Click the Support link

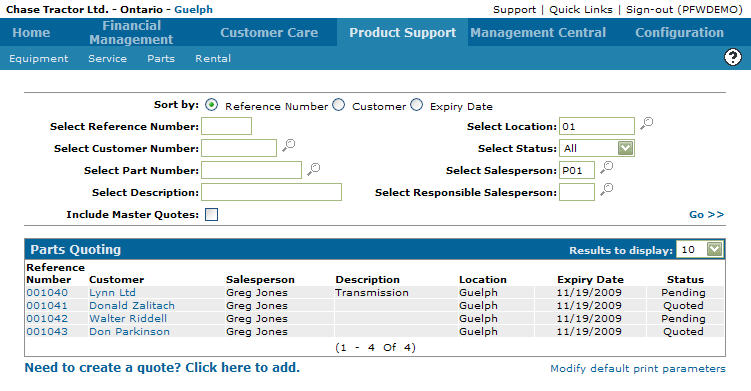pyautogui.click(x=514, y=10)
